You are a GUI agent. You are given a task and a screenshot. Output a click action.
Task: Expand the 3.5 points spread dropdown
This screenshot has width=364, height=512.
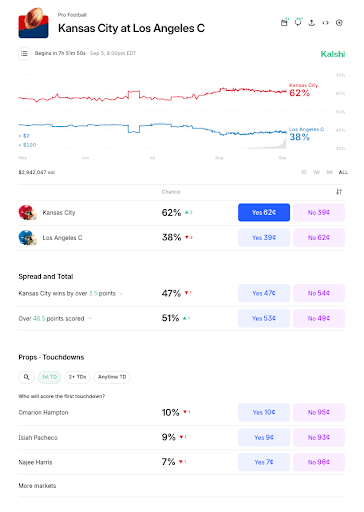tap(121, 294)
